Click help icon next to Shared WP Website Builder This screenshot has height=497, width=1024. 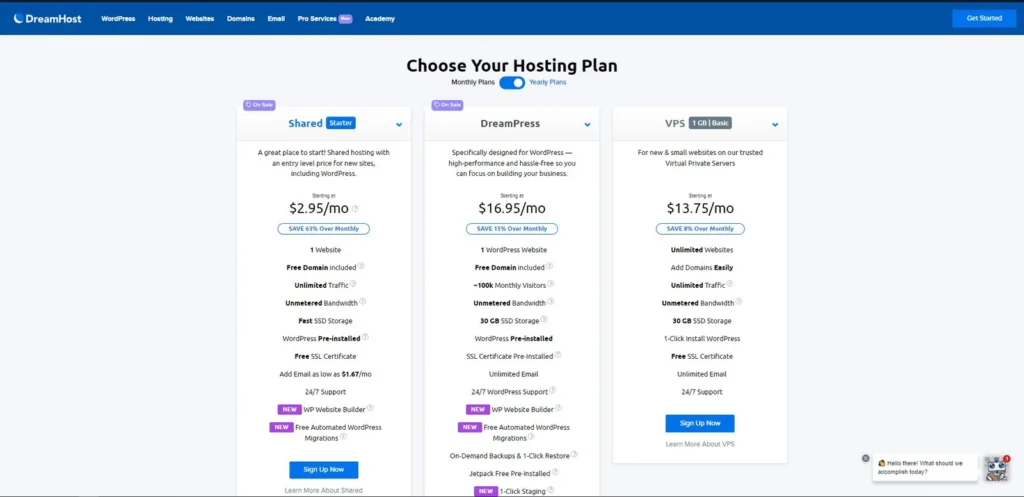pos(370,408)
